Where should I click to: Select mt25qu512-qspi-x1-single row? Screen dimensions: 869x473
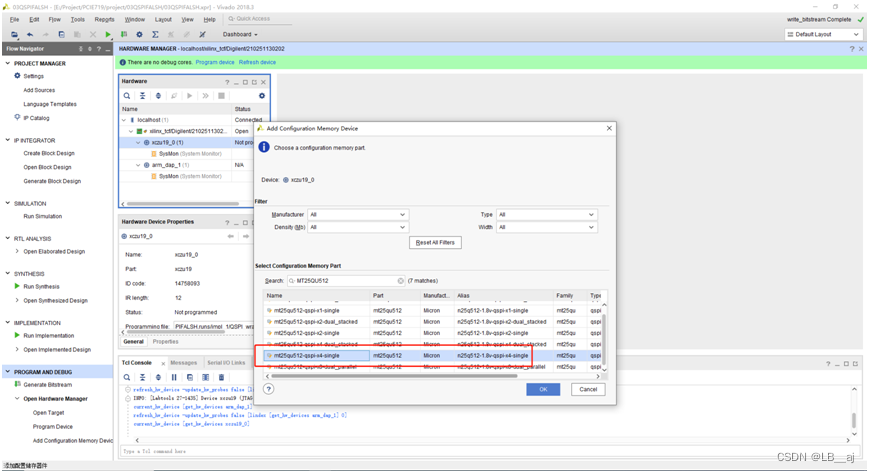(x=432, y=311)
